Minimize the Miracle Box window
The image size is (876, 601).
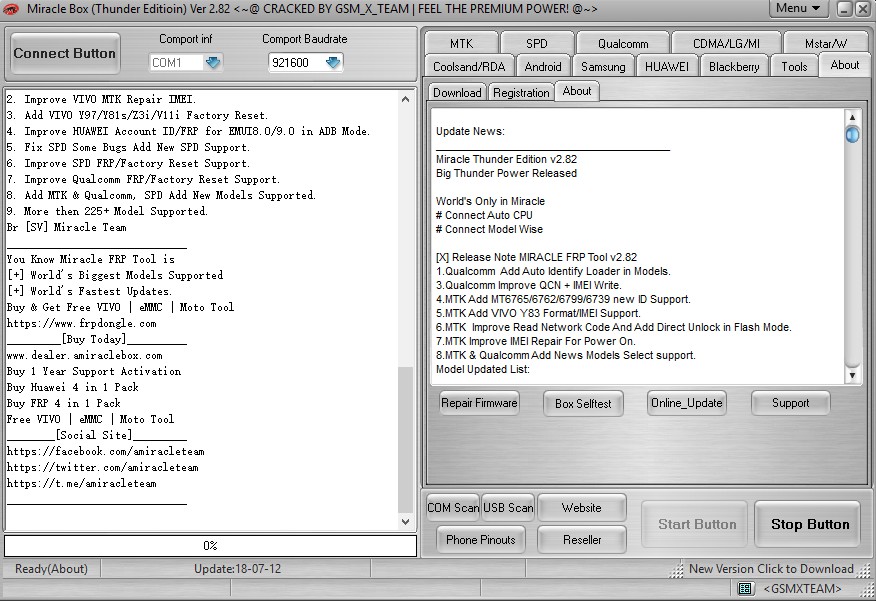(x=844, y=8)
